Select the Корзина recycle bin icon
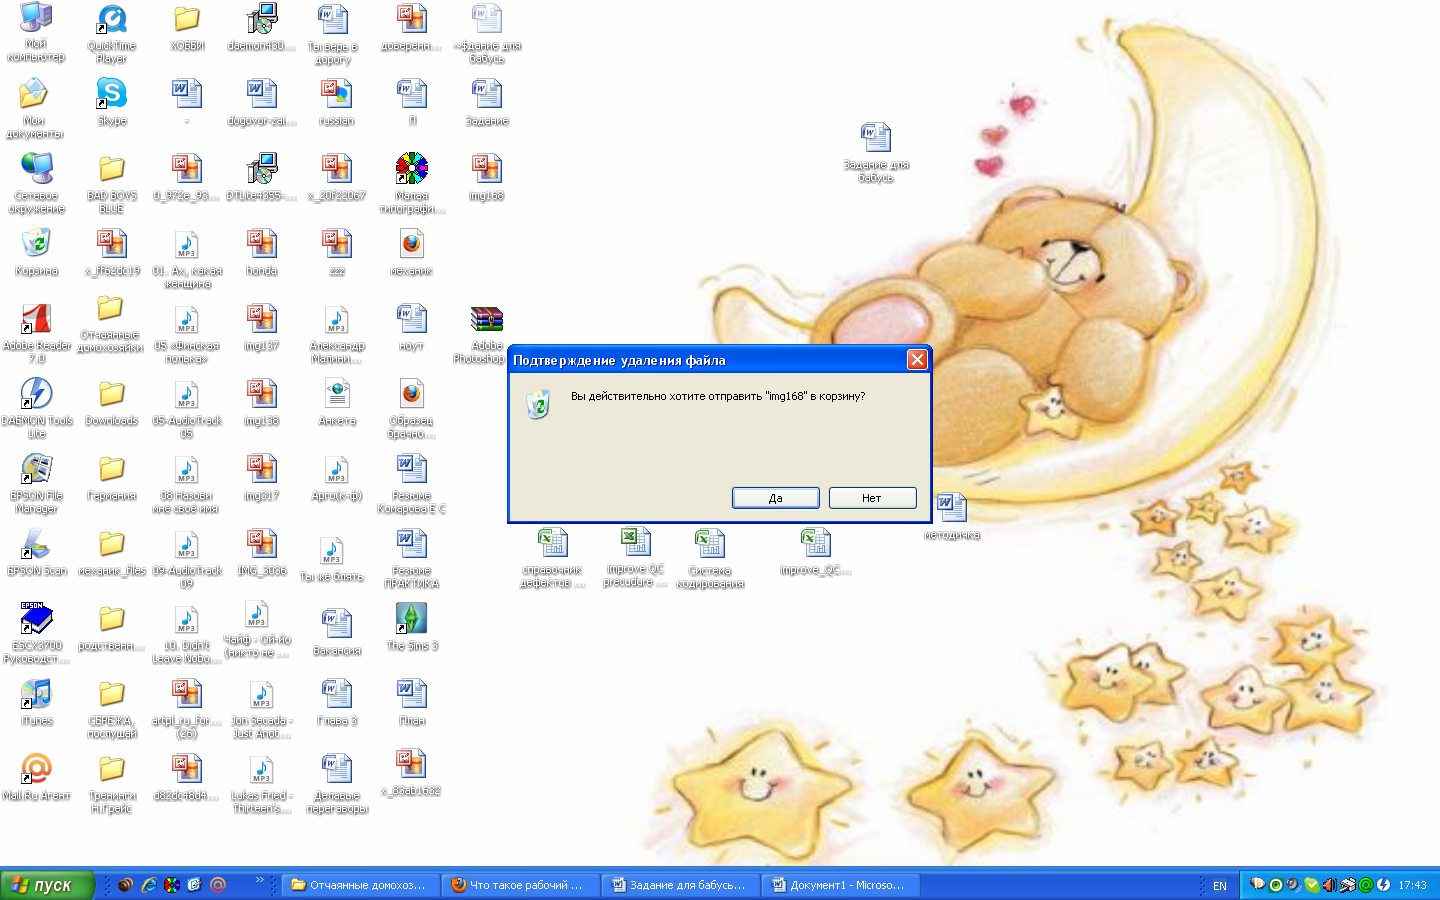Image resolution: width=1440 pixels, height=900 pixels. 37,252
